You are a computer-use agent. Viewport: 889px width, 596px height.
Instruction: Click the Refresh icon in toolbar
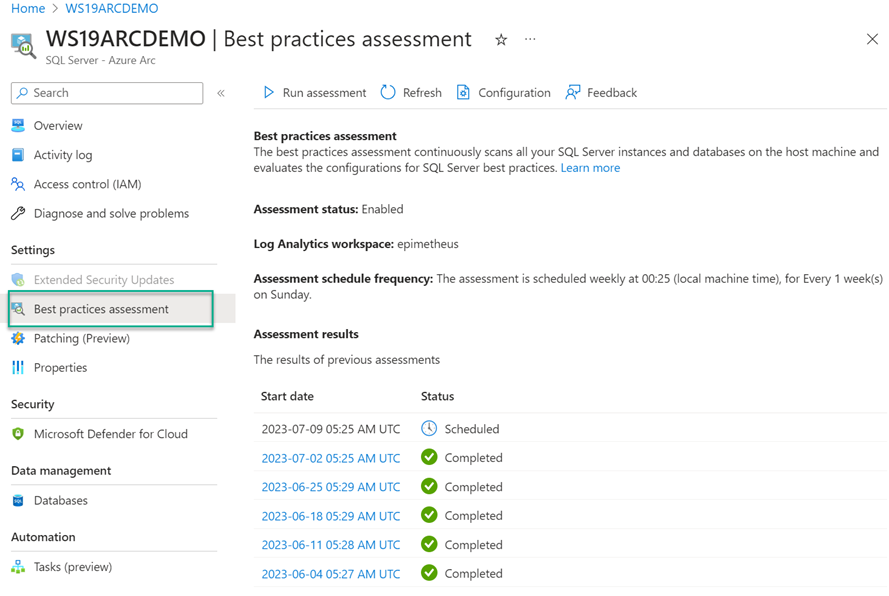click(388, 93)
